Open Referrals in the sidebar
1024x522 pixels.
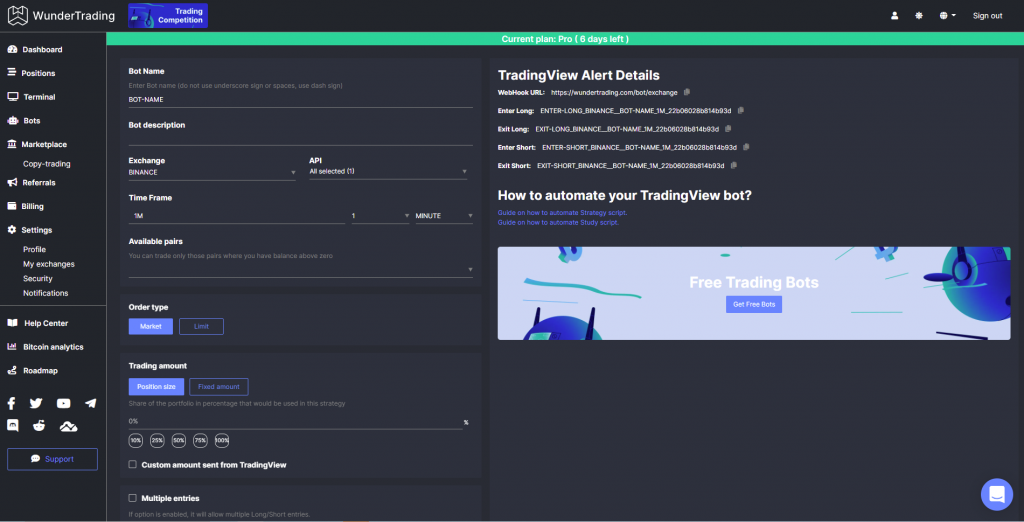click(31, 182)
